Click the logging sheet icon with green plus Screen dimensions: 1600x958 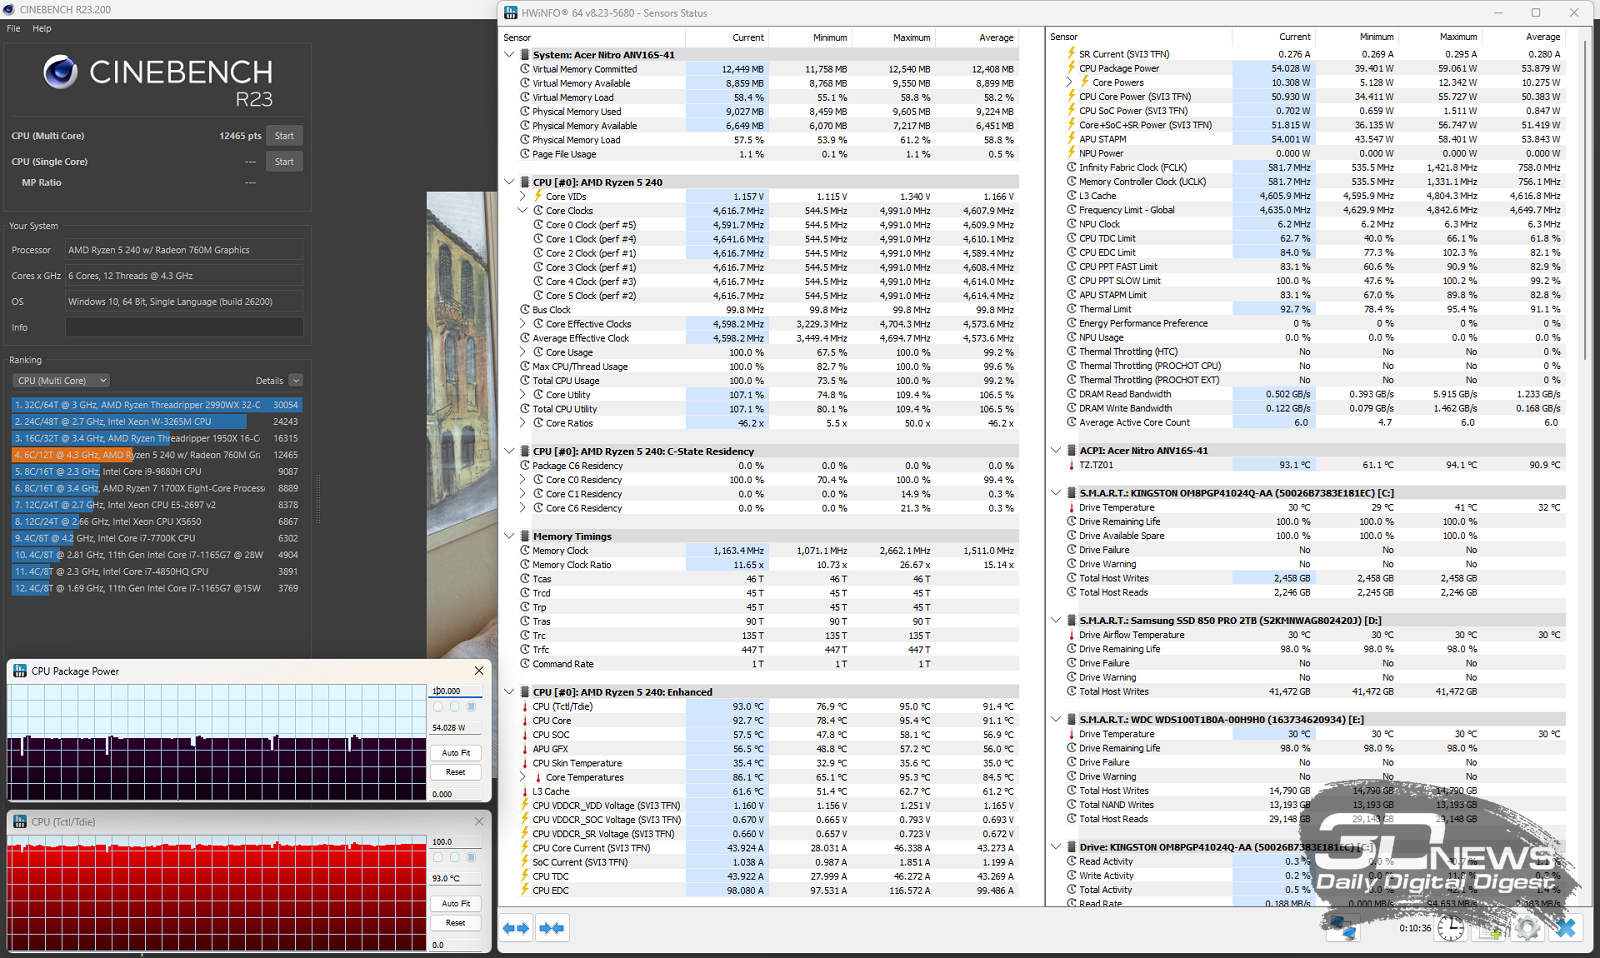click(x=1489, y=928)
